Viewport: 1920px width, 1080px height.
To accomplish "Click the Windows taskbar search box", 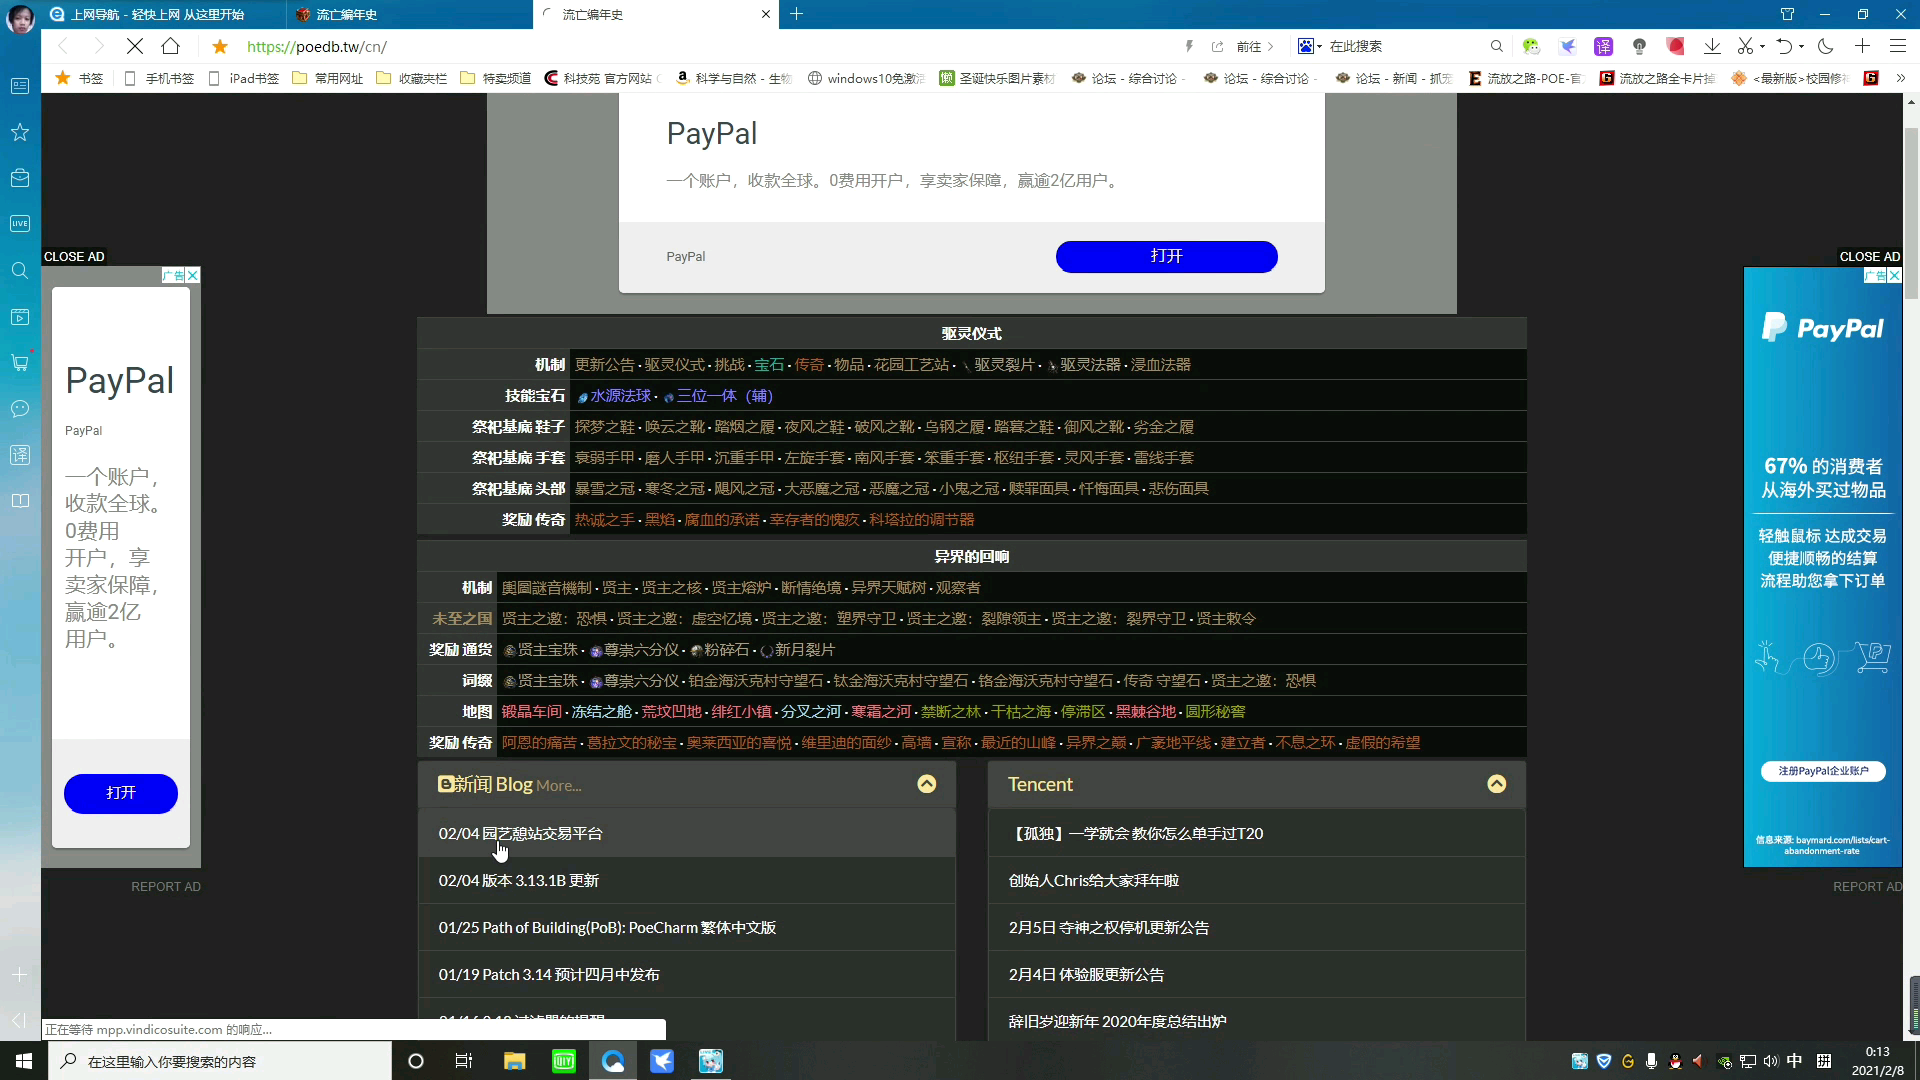I will [x=220, y=1061].
